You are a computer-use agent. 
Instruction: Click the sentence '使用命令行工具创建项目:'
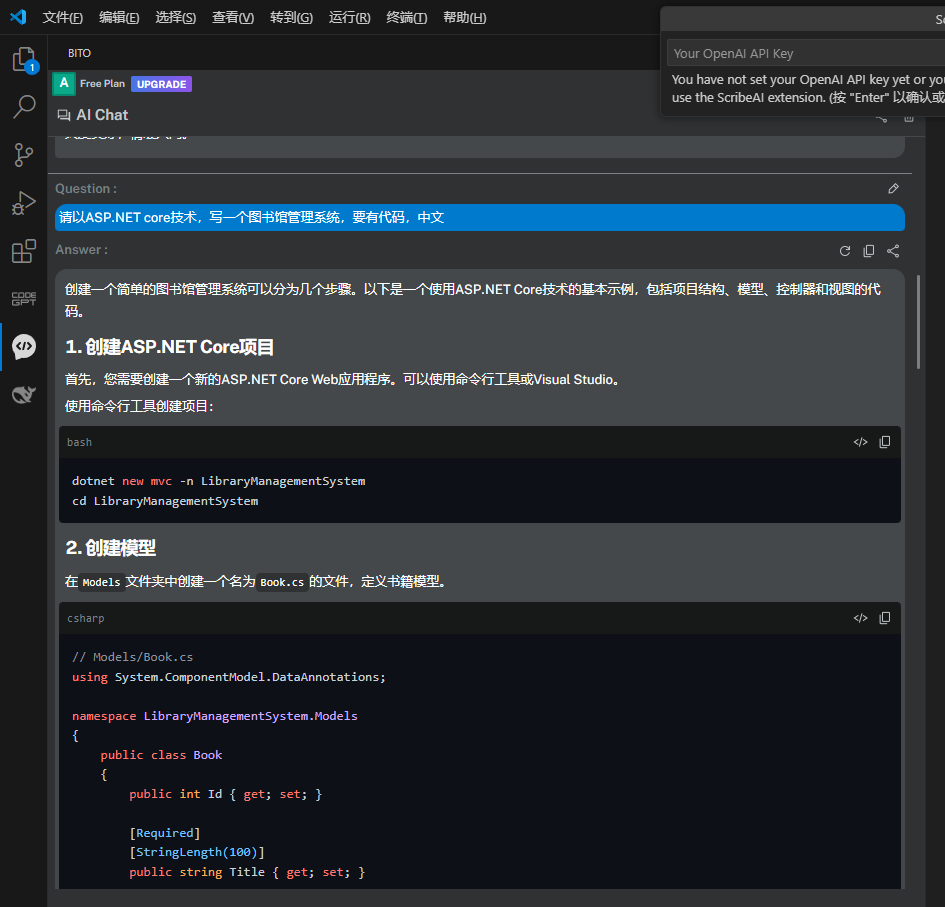pyautogui.click(x=139, y=406)
